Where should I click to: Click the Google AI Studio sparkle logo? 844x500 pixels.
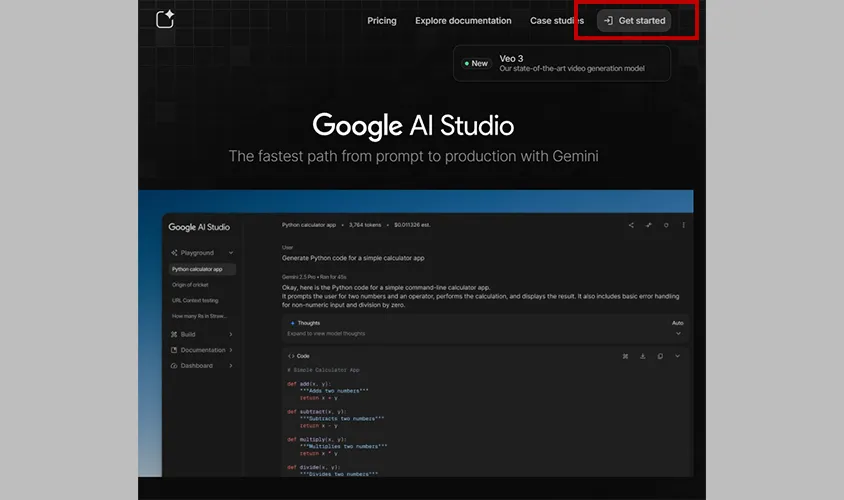point(166,20)
